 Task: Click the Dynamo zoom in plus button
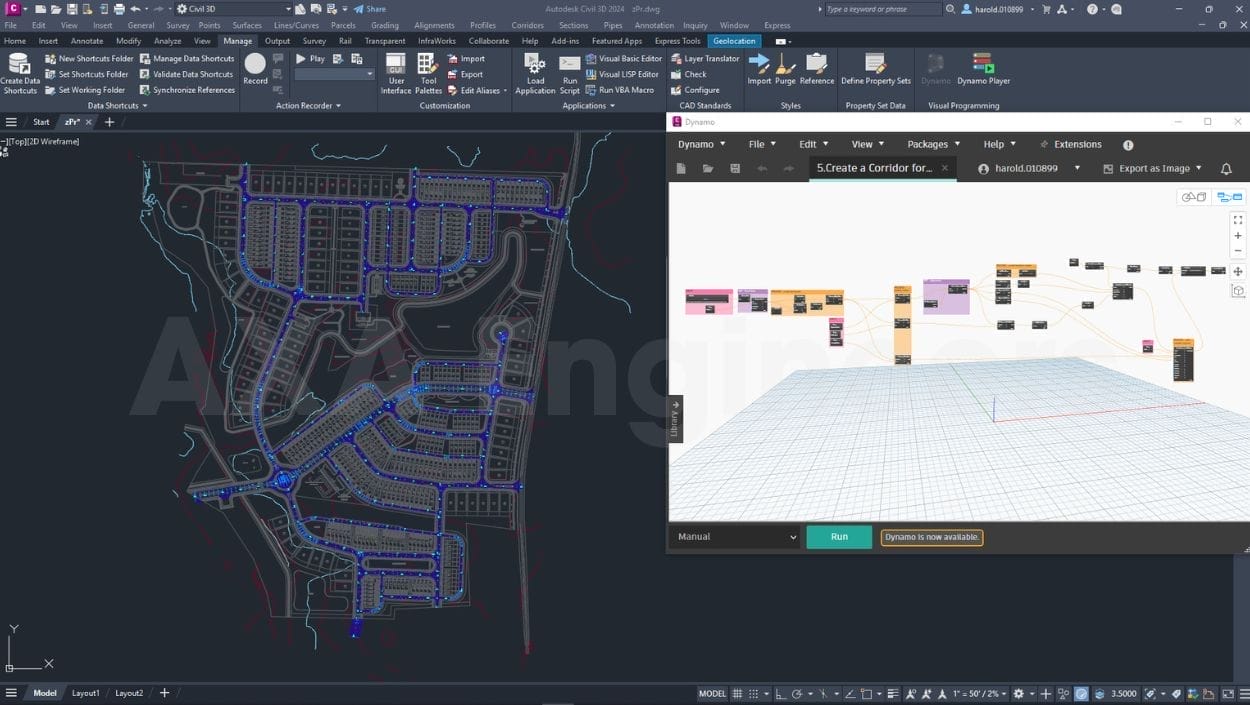tap(1238, 236)
